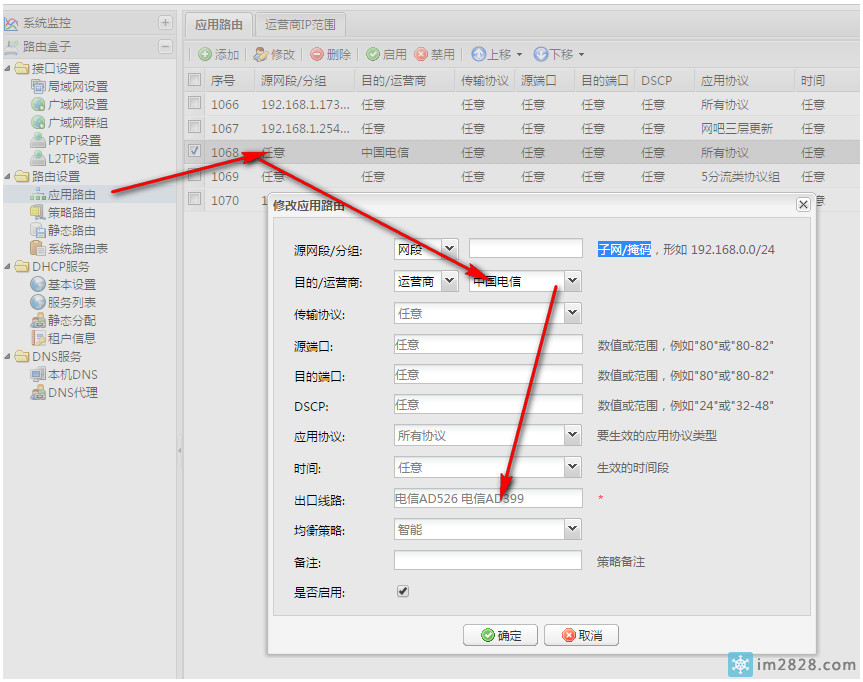Check the checkbox on row 1070

point(194,200)
